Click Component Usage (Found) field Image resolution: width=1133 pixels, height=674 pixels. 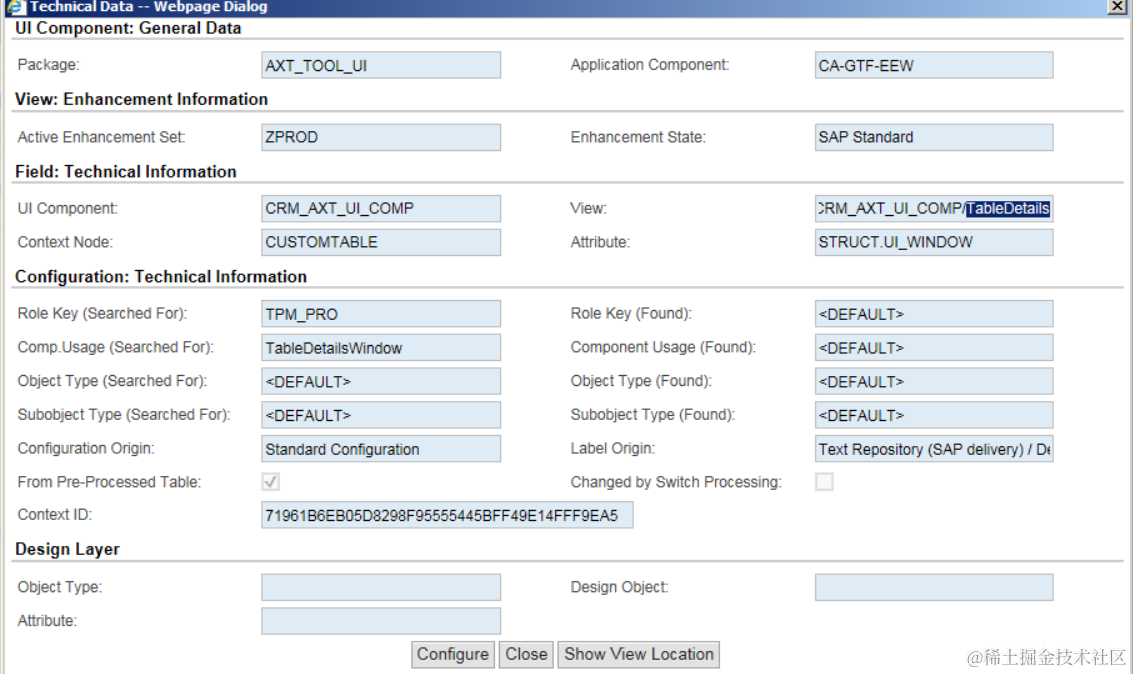934,347
